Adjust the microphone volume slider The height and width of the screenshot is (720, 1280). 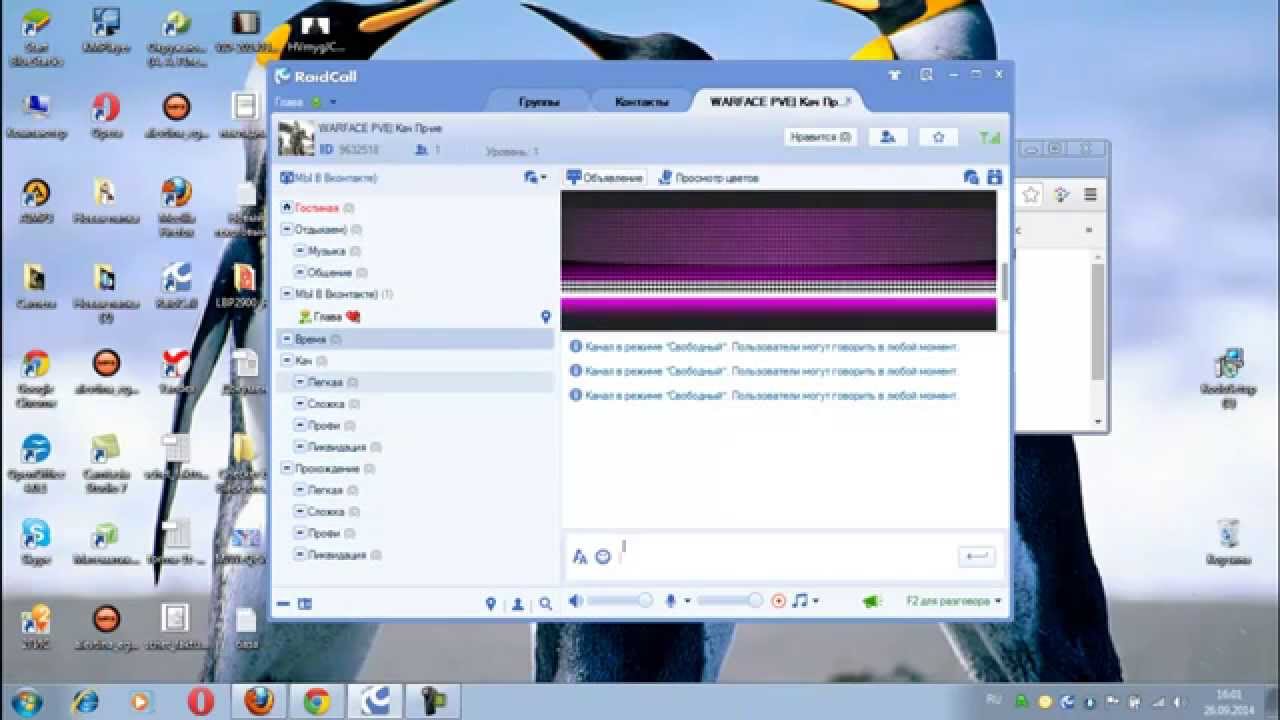coord(730,601)
